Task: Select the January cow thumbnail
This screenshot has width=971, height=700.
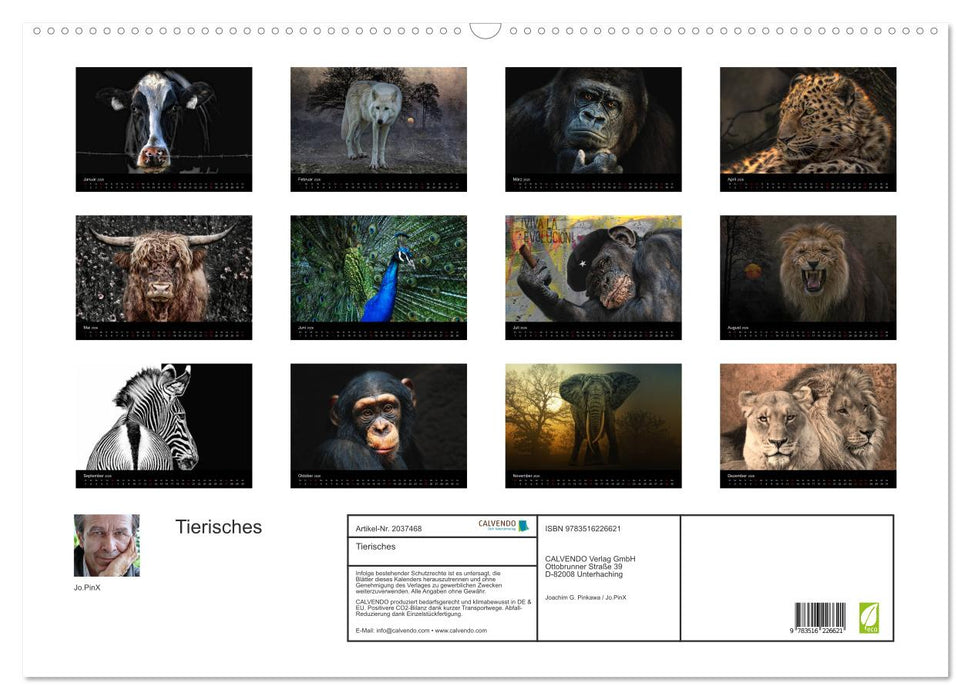Action: click(x=162, y=128)
